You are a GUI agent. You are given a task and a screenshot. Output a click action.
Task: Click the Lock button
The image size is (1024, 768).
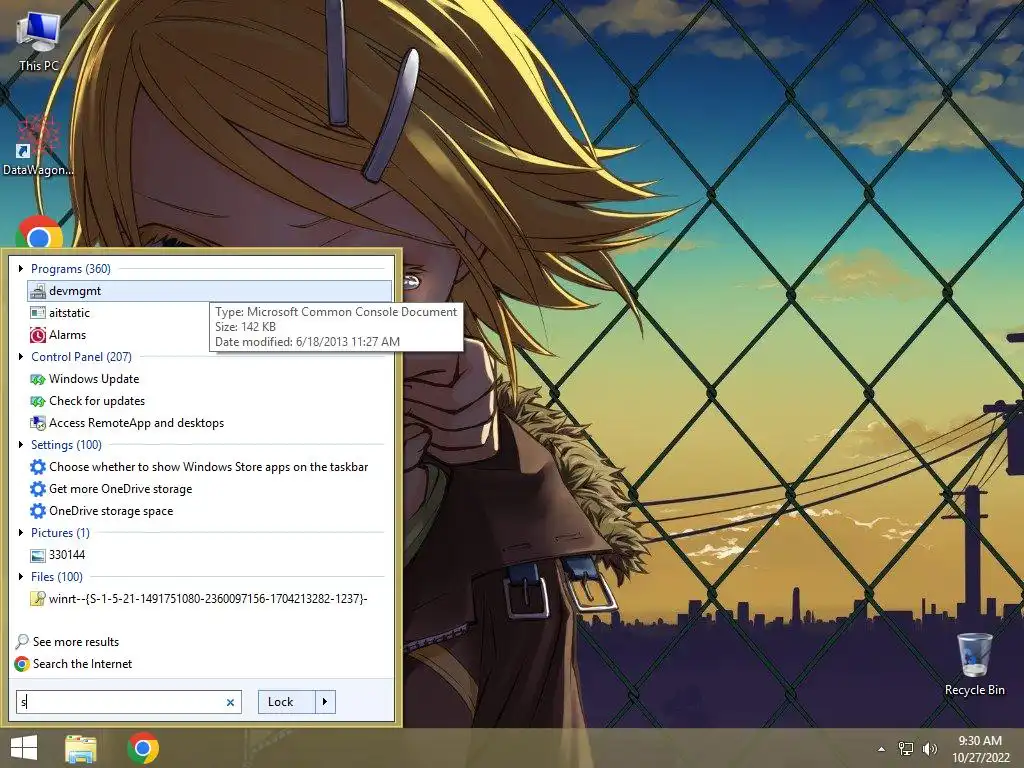(287, 702)
